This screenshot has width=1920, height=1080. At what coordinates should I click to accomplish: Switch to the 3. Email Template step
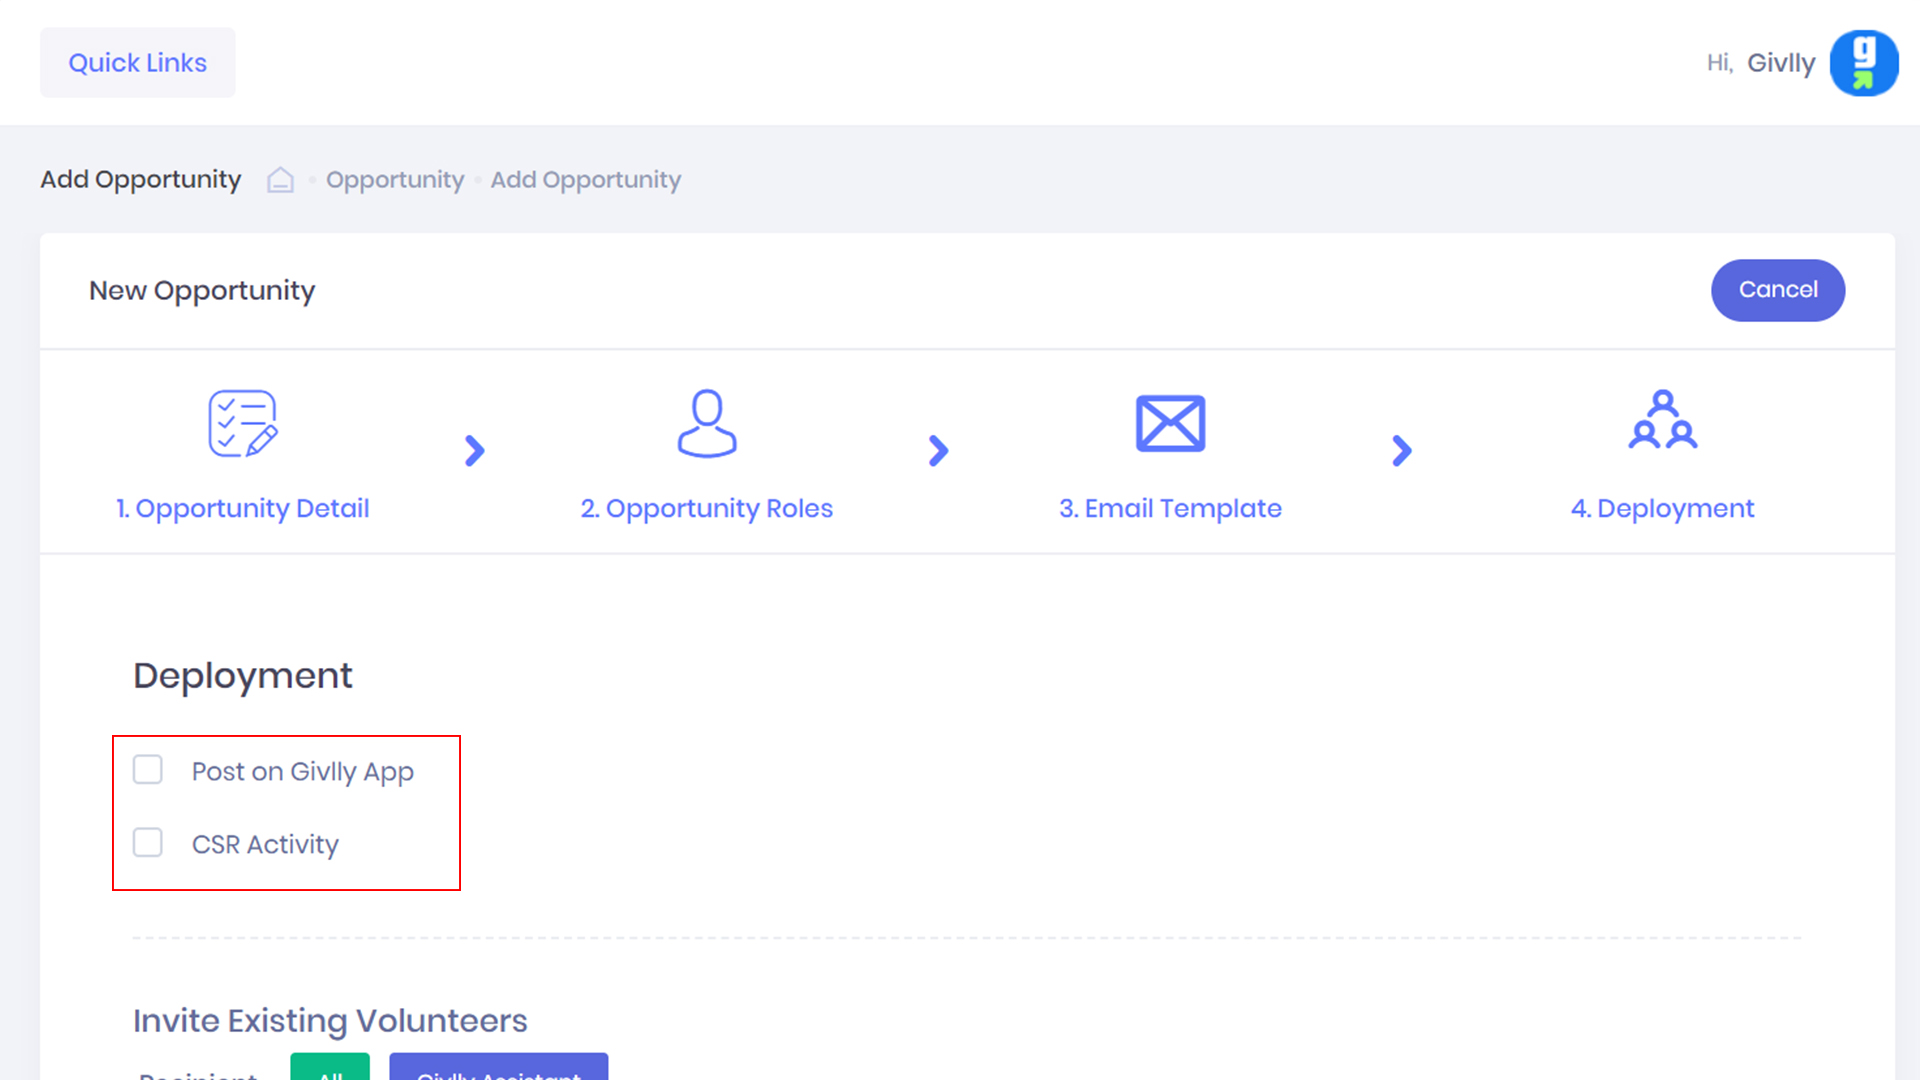pos(1170,508)
